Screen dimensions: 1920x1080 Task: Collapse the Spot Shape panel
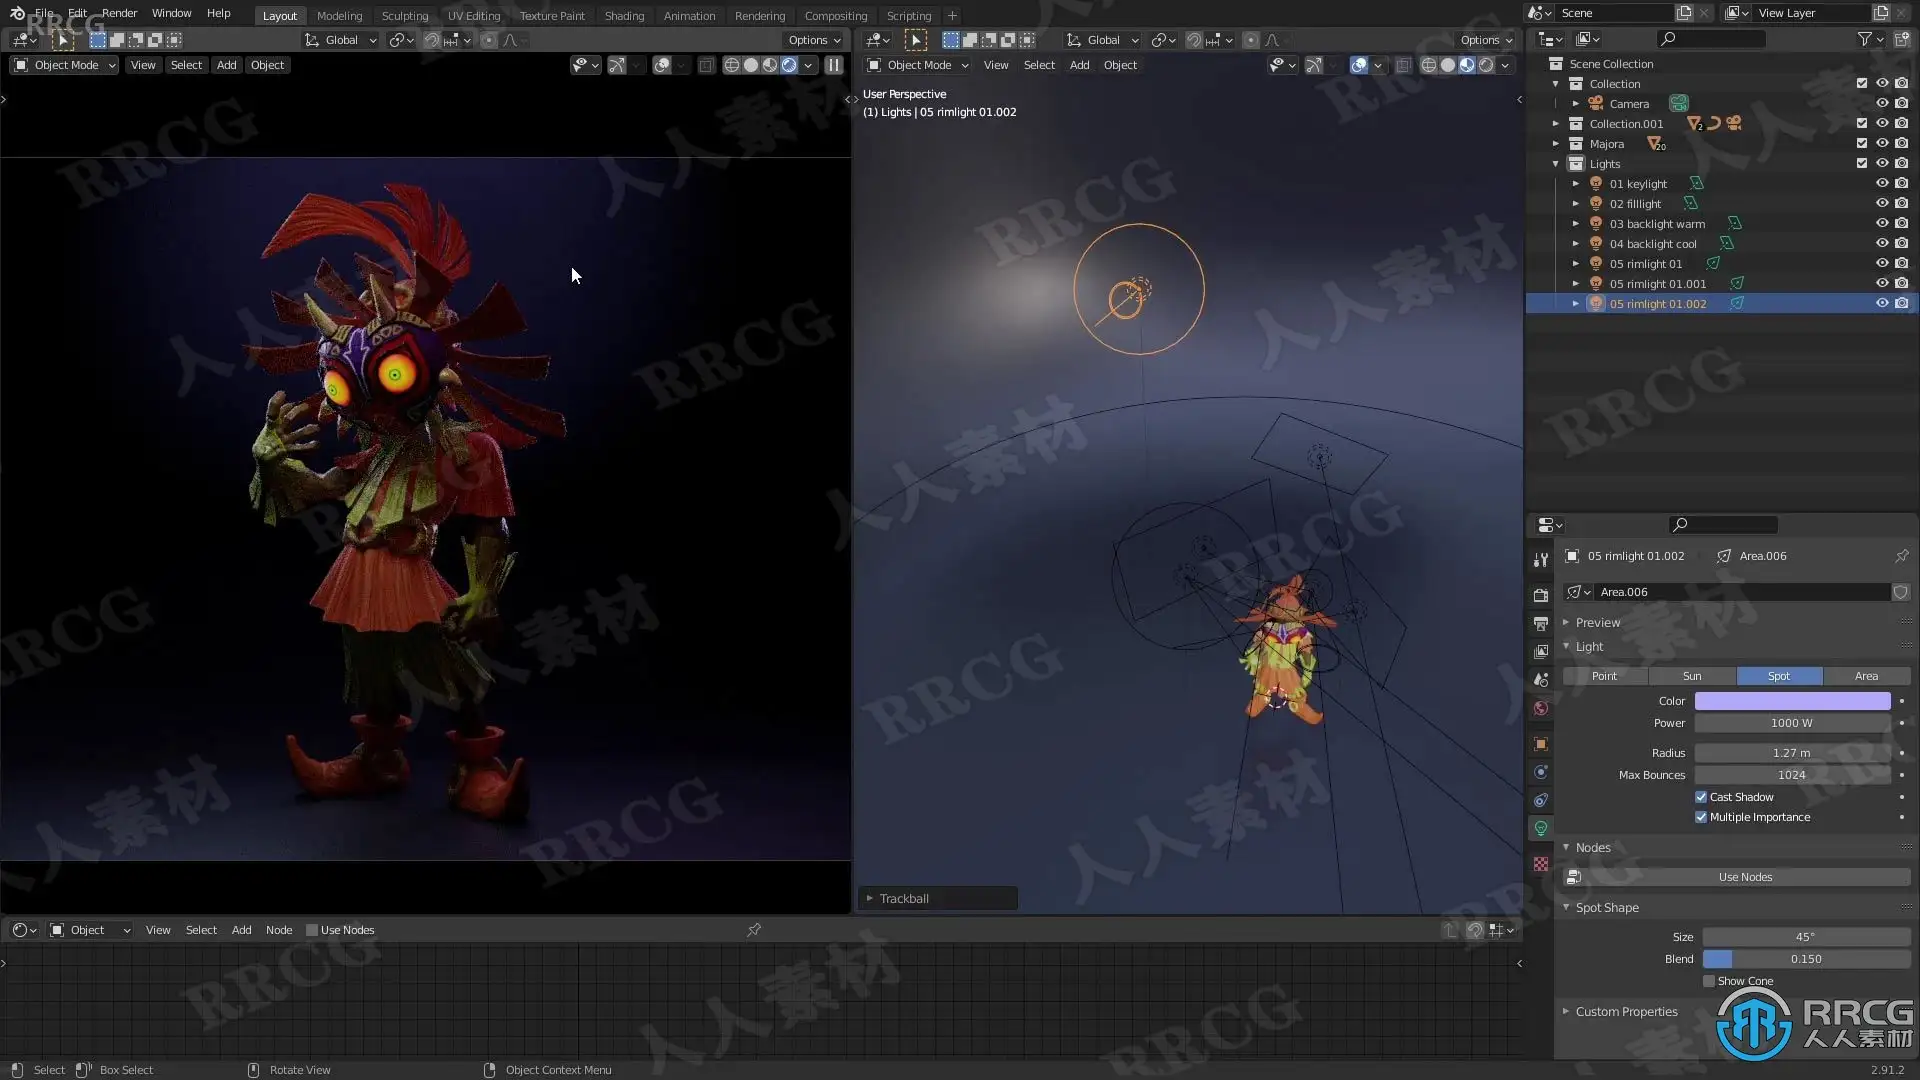coord(1607,907)
